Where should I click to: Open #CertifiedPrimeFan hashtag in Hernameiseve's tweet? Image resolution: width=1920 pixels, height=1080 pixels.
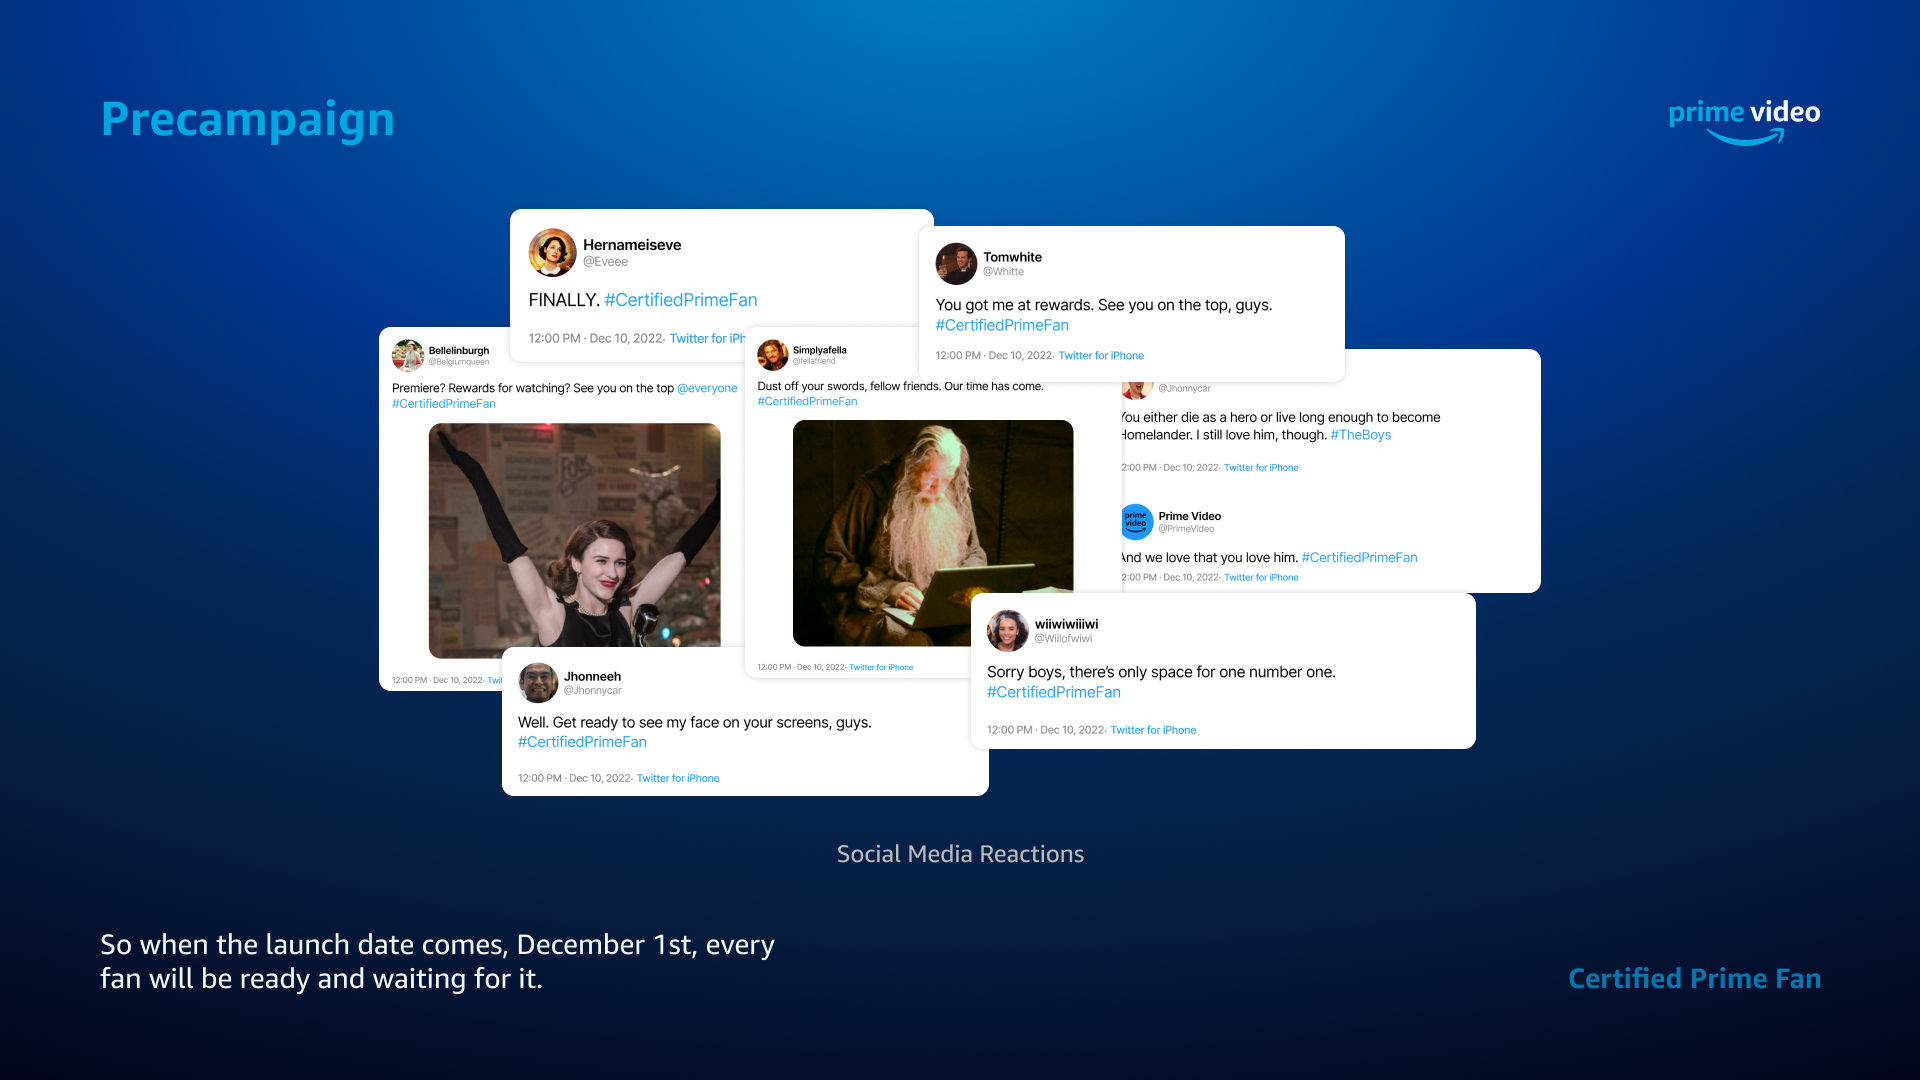point(681,300)
